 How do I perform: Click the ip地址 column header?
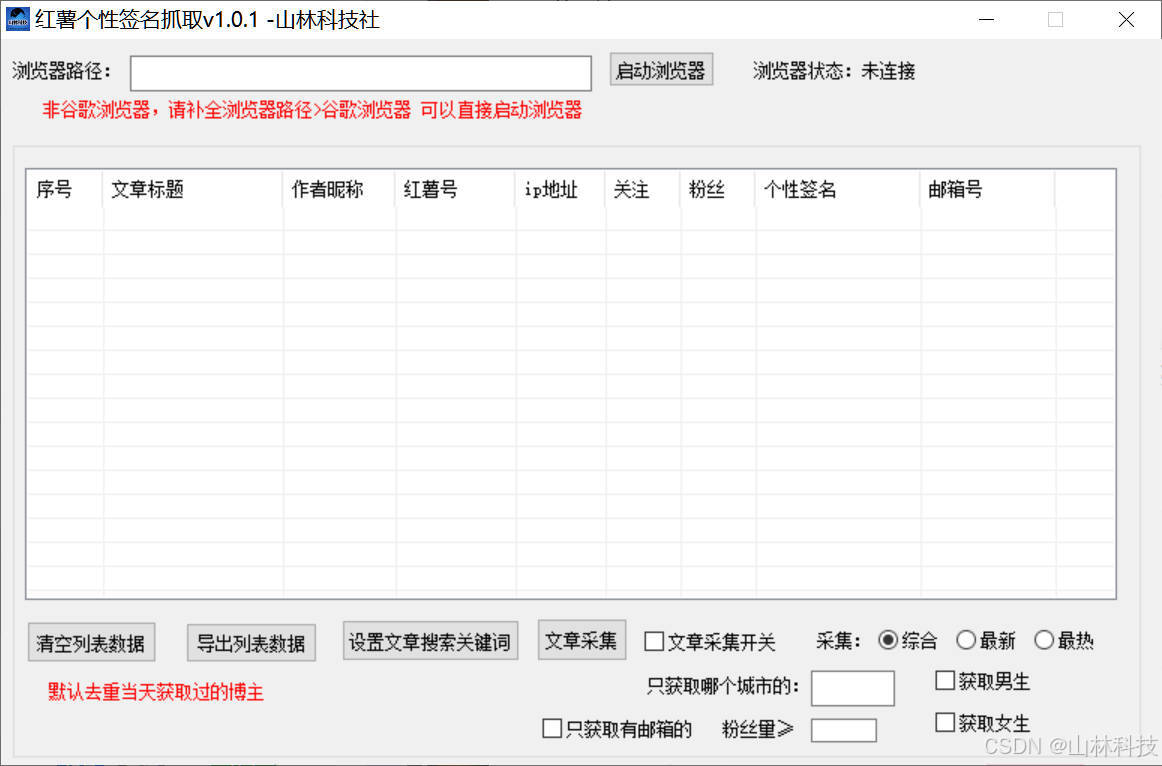tap(561, 190)
